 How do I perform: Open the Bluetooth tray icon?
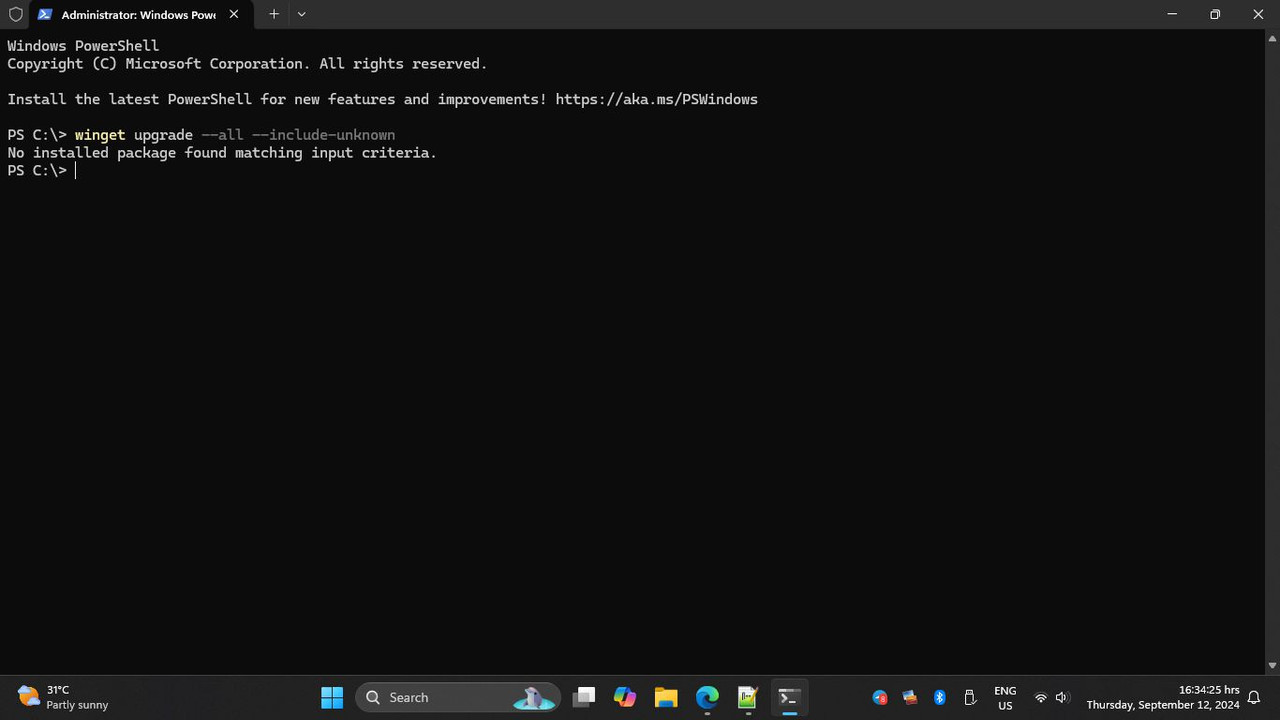point(940,698)
